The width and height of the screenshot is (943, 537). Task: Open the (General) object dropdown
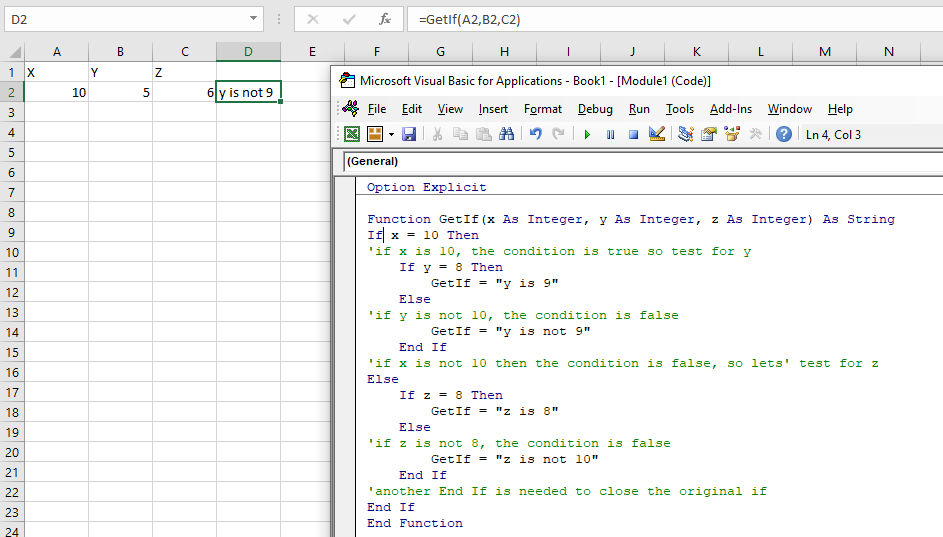(643, 161)
